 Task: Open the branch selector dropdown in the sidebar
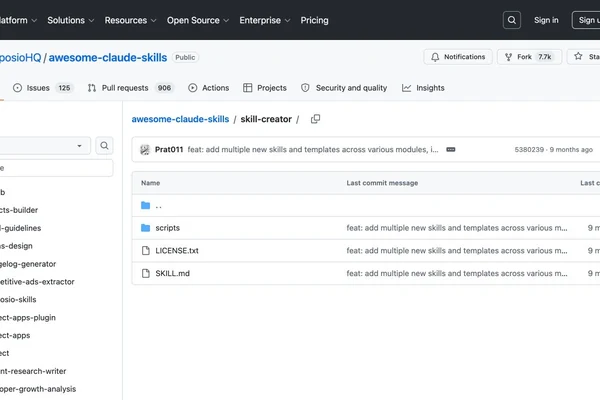45,146
